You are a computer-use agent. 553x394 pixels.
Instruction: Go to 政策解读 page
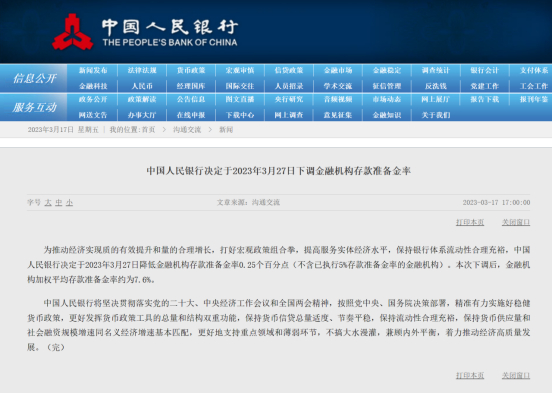click(x=142, y=99)
